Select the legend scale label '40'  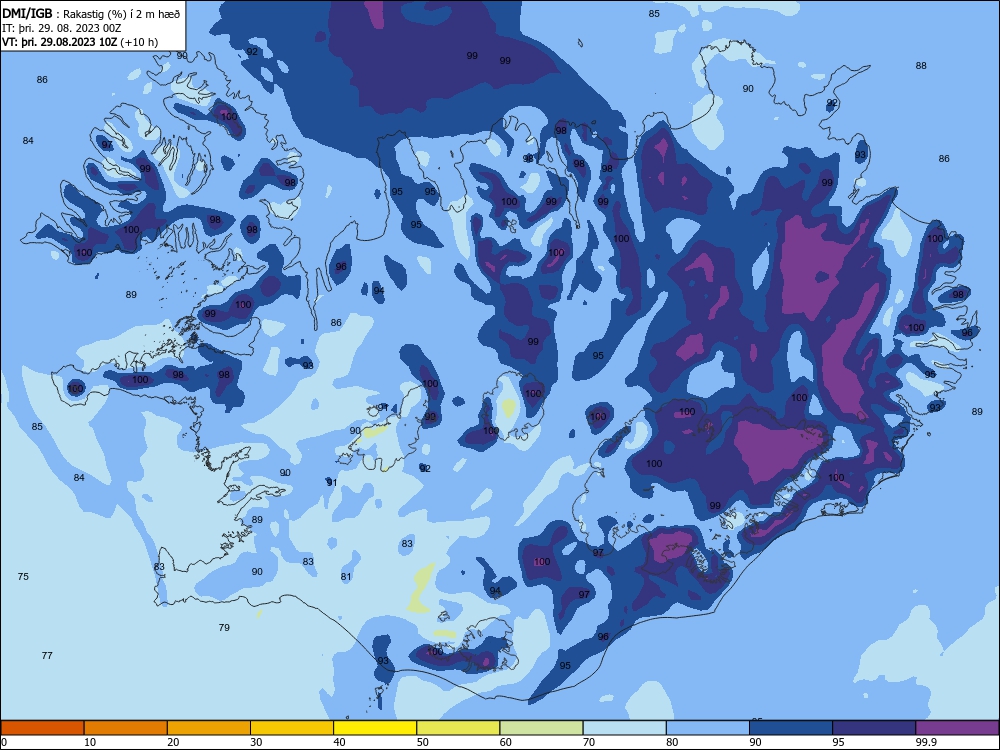tap(339, 742)
